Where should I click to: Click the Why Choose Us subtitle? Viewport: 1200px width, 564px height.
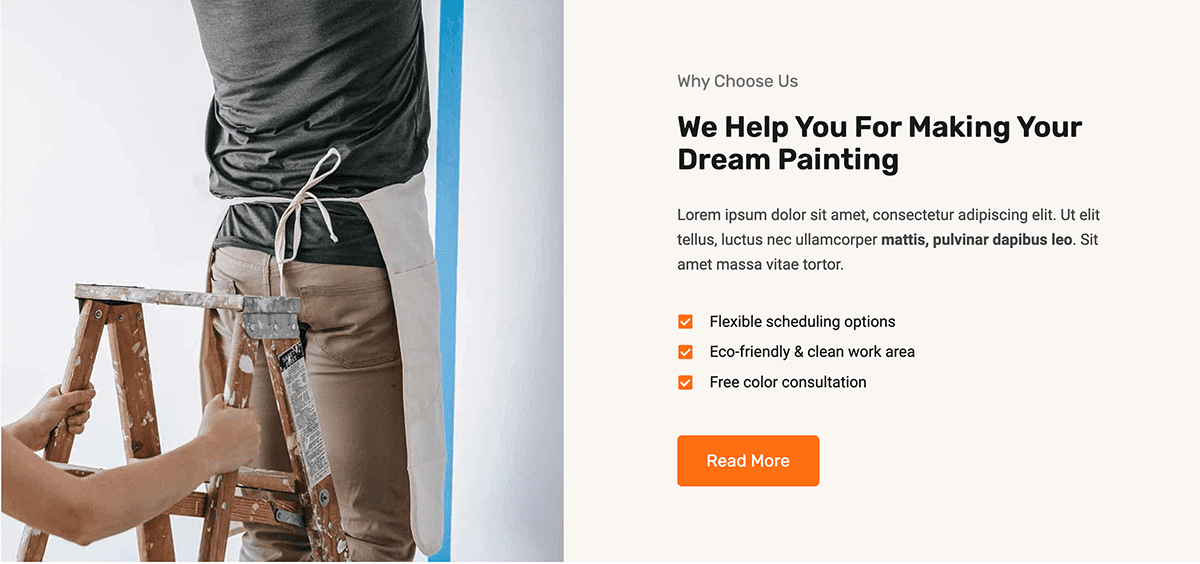point(738,81)
